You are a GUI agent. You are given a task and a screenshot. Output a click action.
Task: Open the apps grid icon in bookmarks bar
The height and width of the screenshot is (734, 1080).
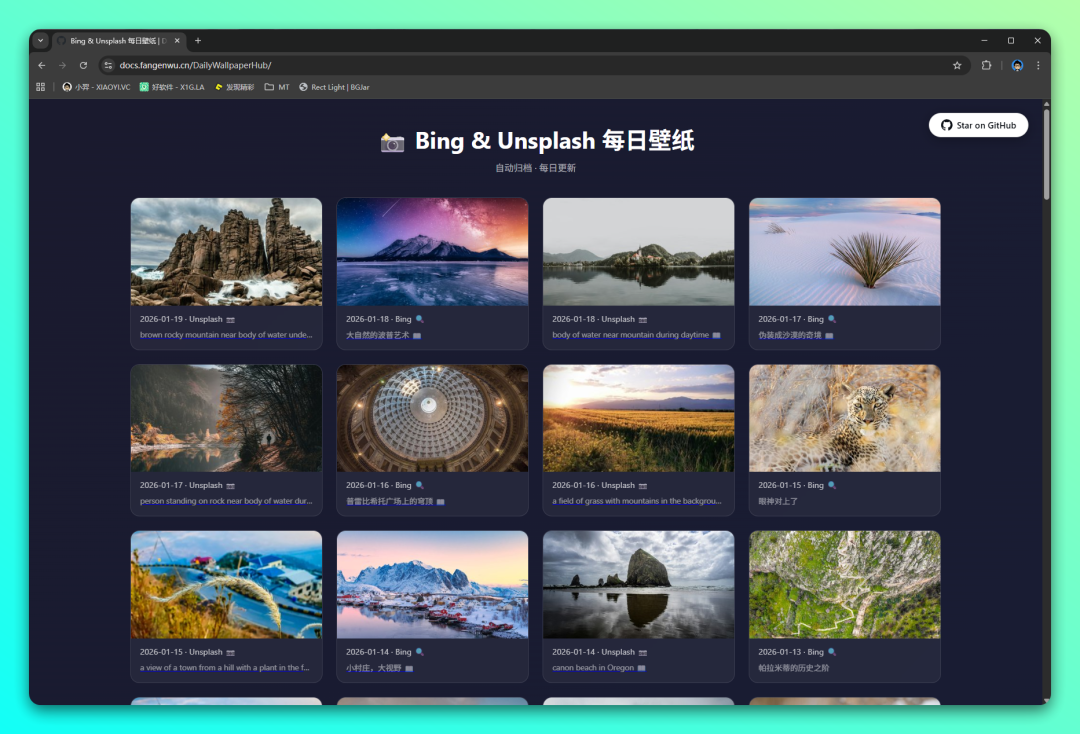coord(41,87)
